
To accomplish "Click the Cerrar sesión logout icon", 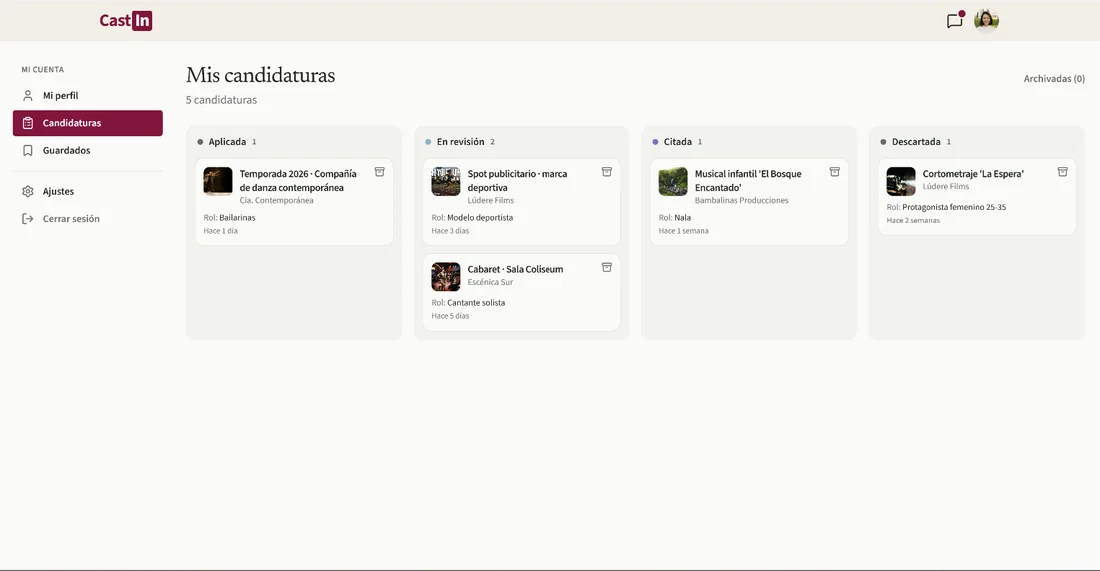I will [28, 219].
